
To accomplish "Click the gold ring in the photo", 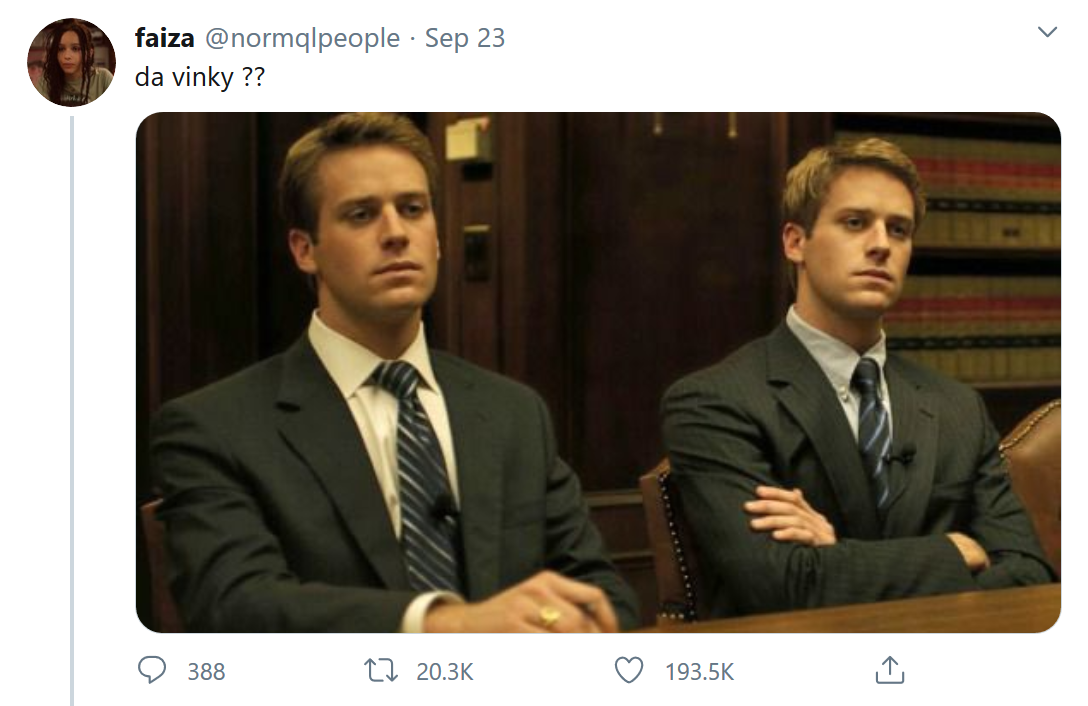I will (x=549, y=615).
